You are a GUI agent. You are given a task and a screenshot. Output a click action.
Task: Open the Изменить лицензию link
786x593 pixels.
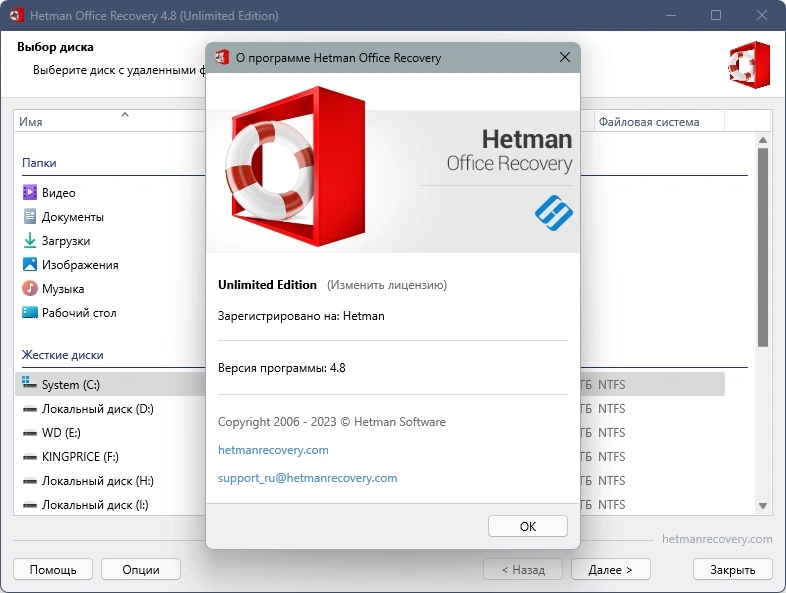coord(386,285)
